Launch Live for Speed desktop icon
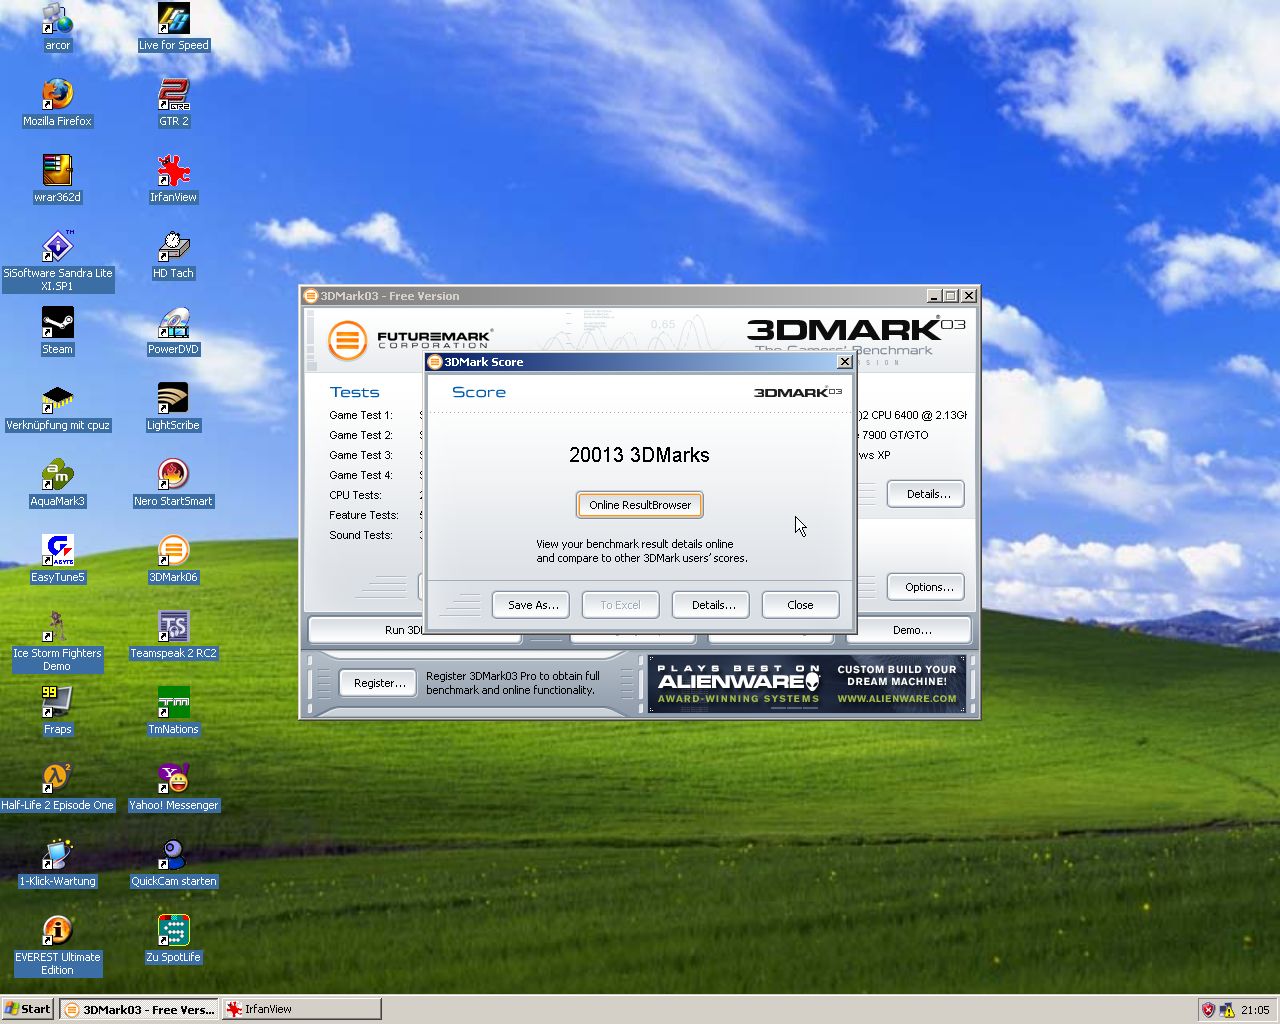Image resolution: width=1280 pixels, height=1024 pixels. 173,27
